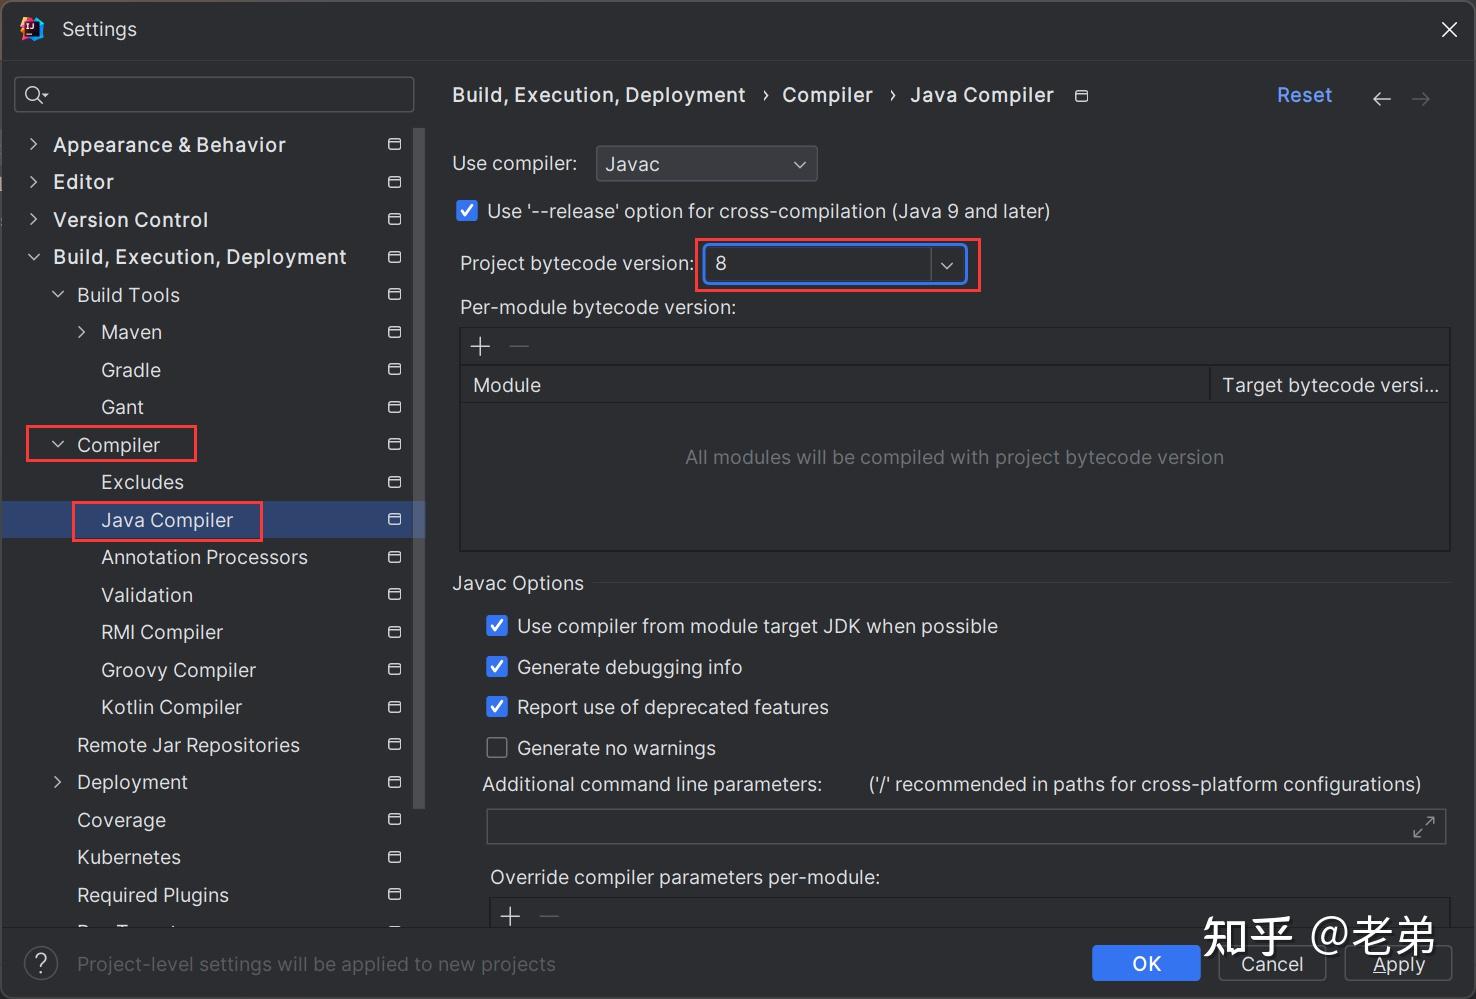
Task: Click the project settings icon next to Maven
Action: (394, 332)
